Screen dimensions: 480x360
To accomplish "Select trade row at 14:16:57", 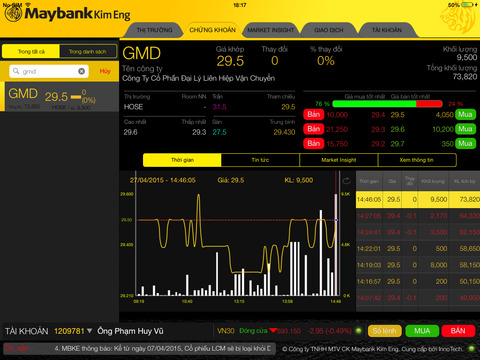I will click(x=418, y=282).
